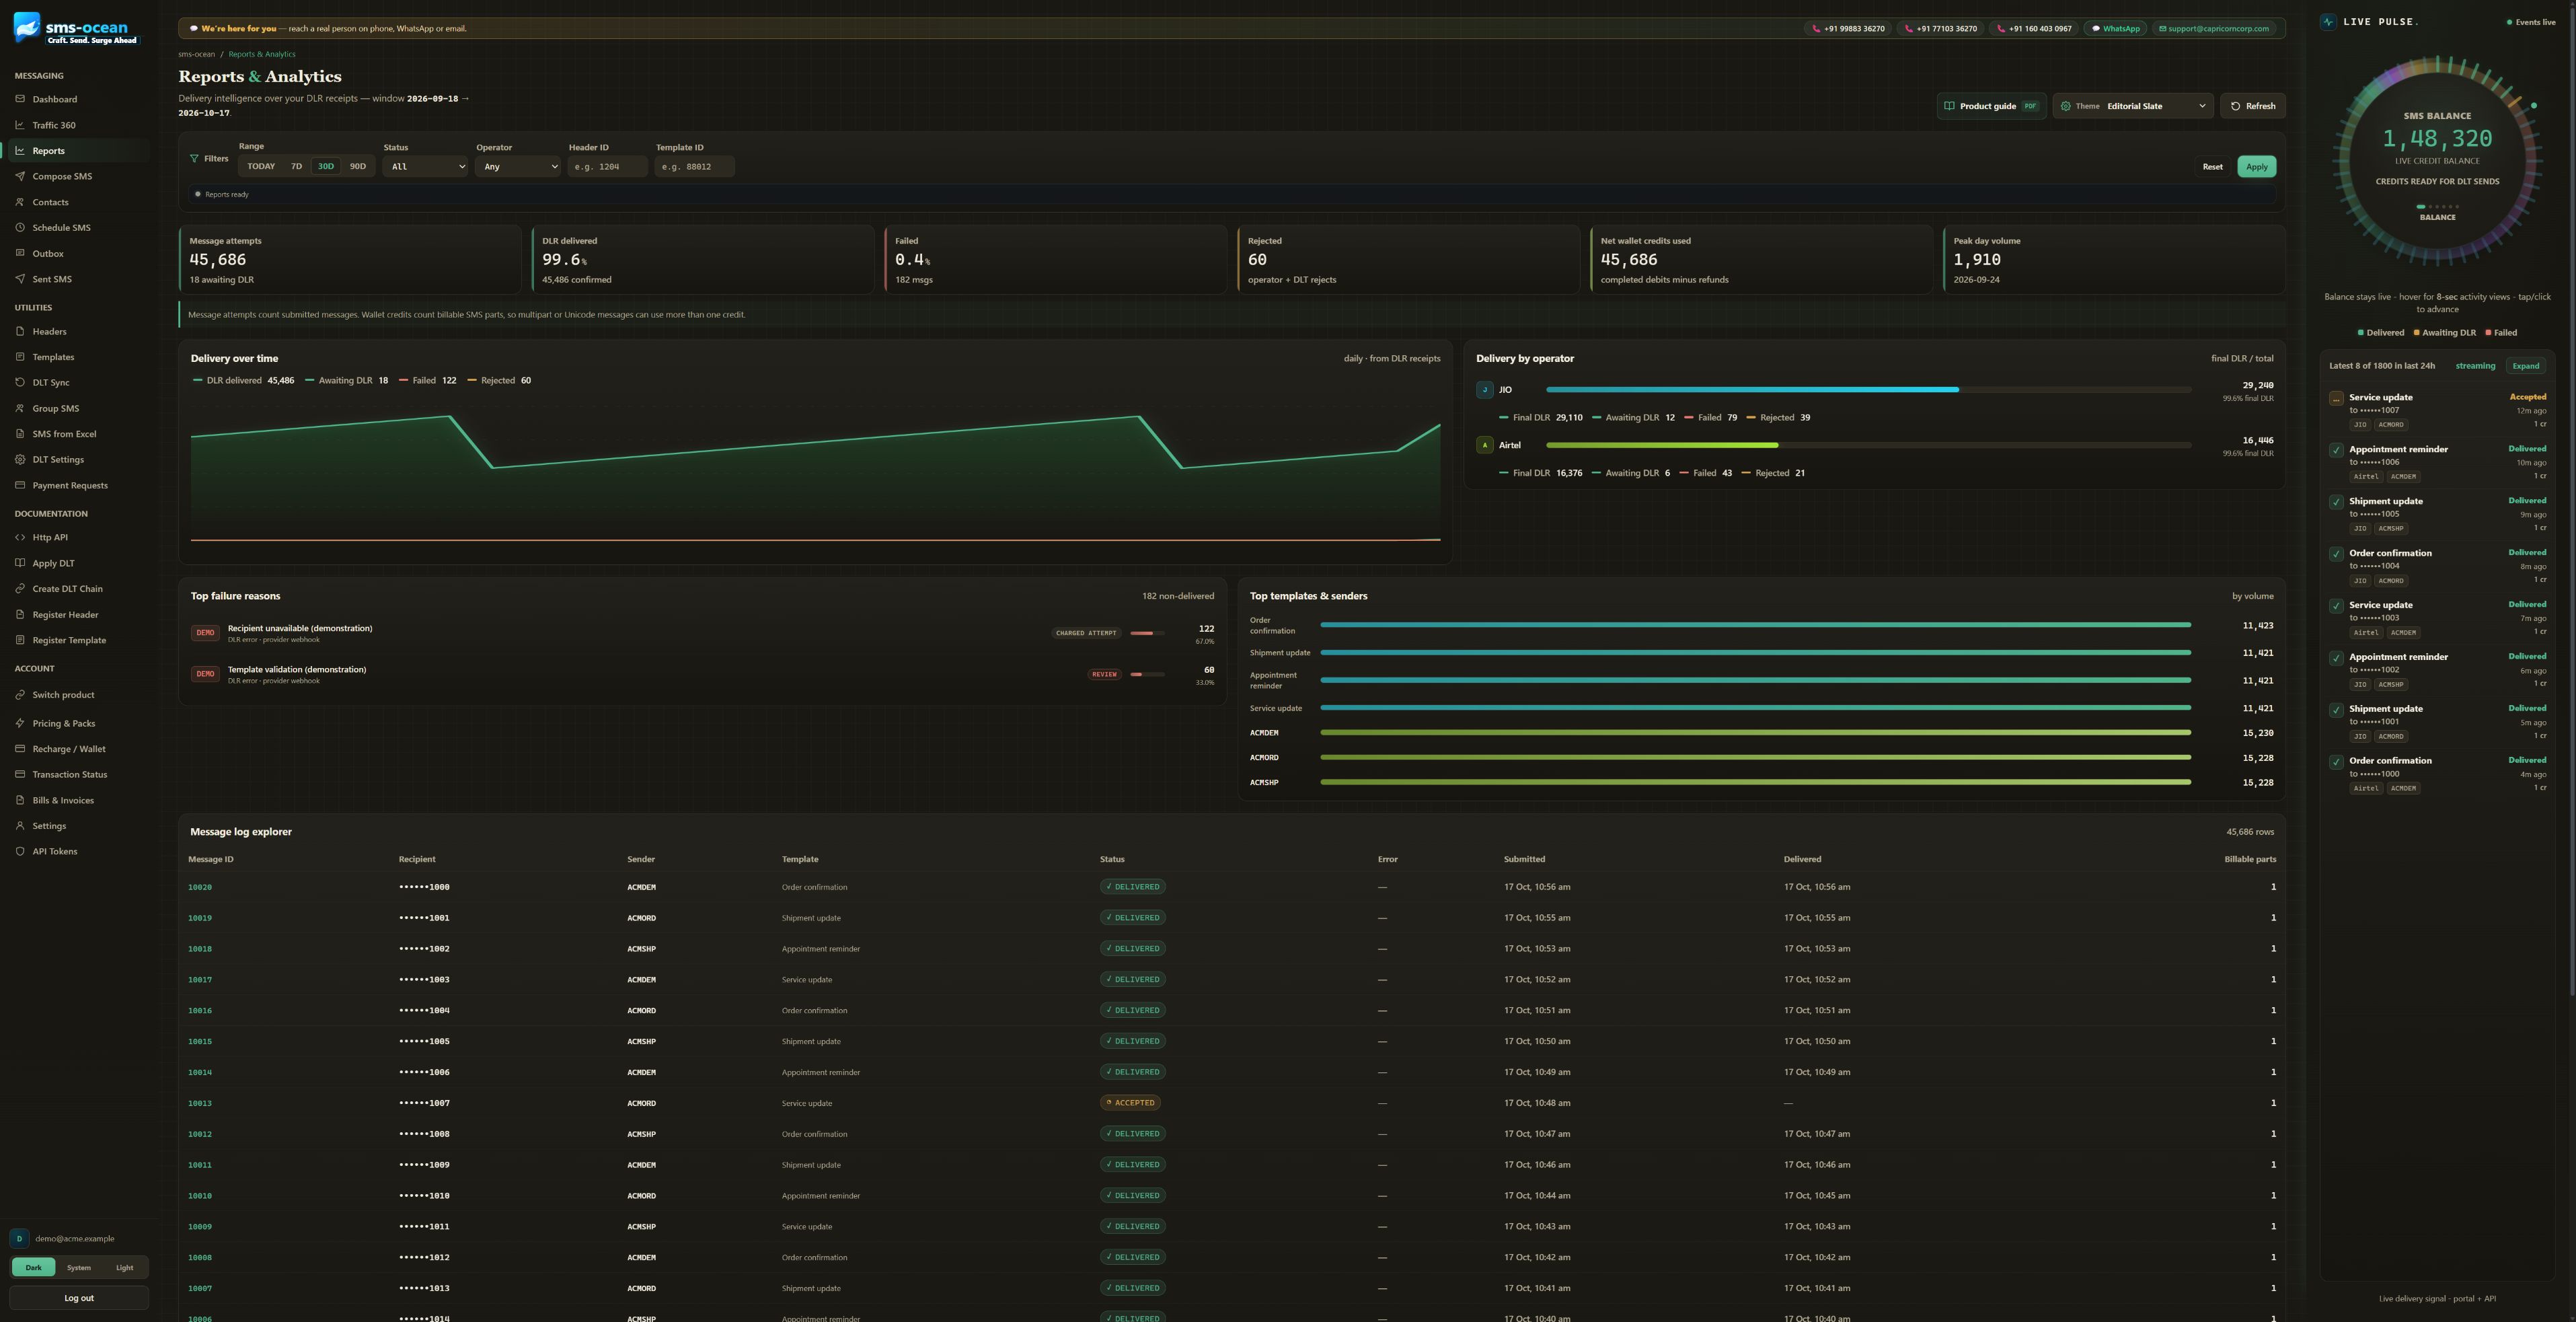Click the Live Pulse activity icon
The width and height of the screenshot is (2576, 1322).
(2329, 21)
